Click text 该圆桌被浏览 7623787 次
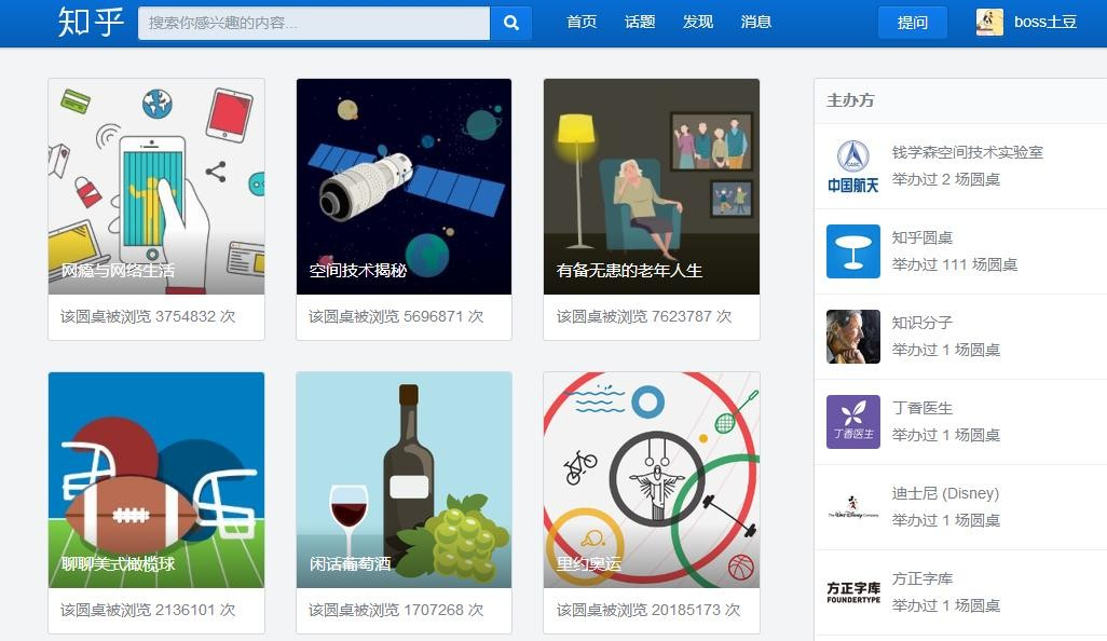Image resolution: width=1107 pixels, height=641 pixels. 644,316
